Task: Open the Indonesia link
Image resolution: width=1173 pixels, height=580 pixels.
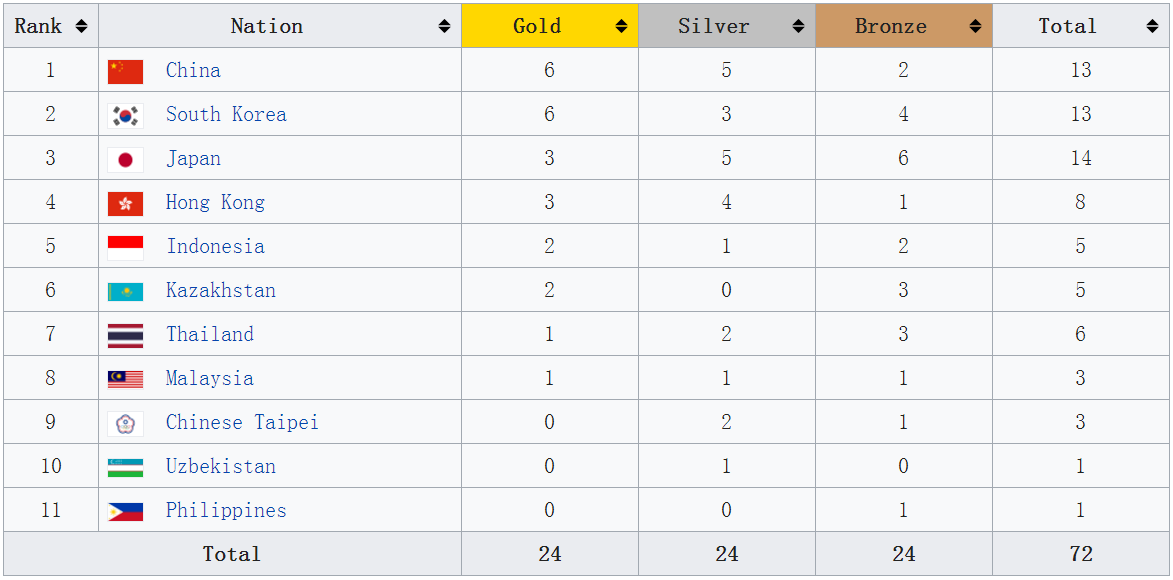Action: tap(215, 247)
